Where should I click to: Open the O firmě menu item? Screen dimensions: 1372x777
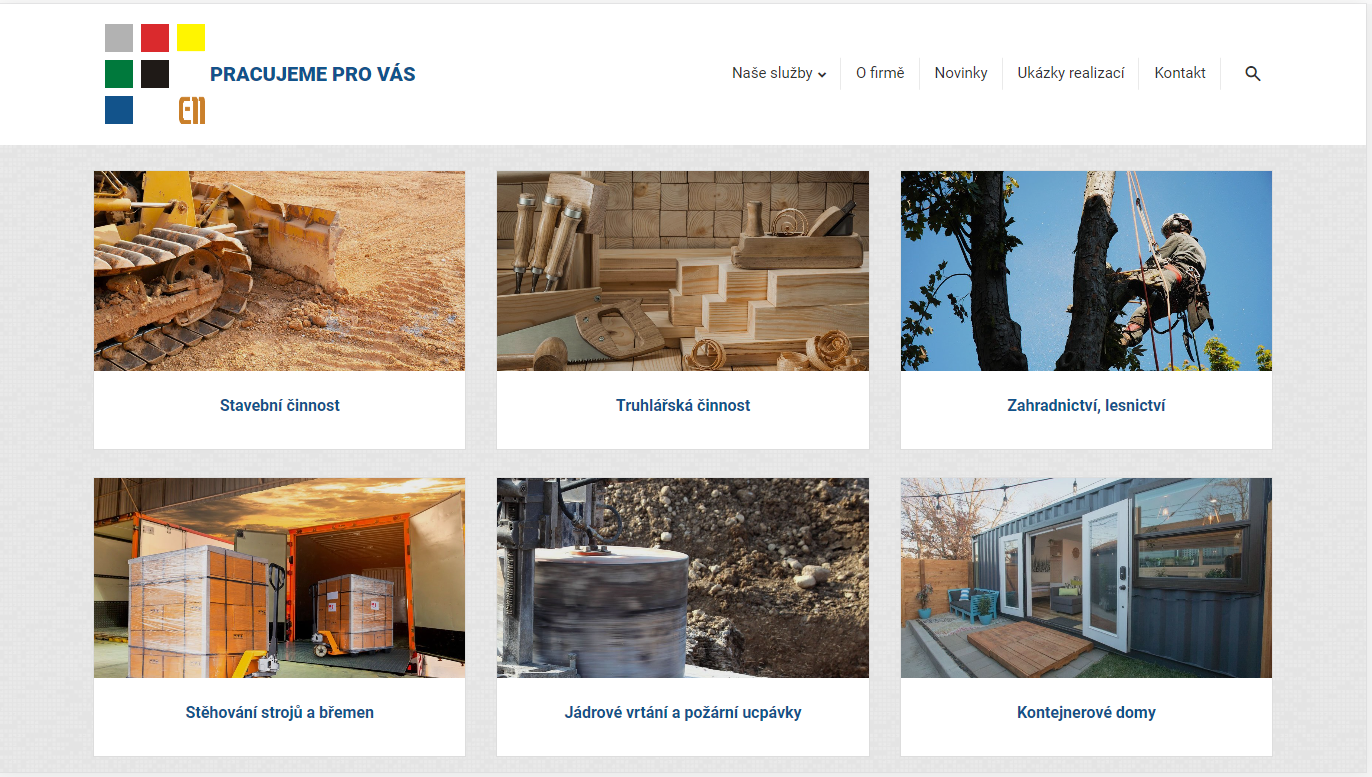880,73
